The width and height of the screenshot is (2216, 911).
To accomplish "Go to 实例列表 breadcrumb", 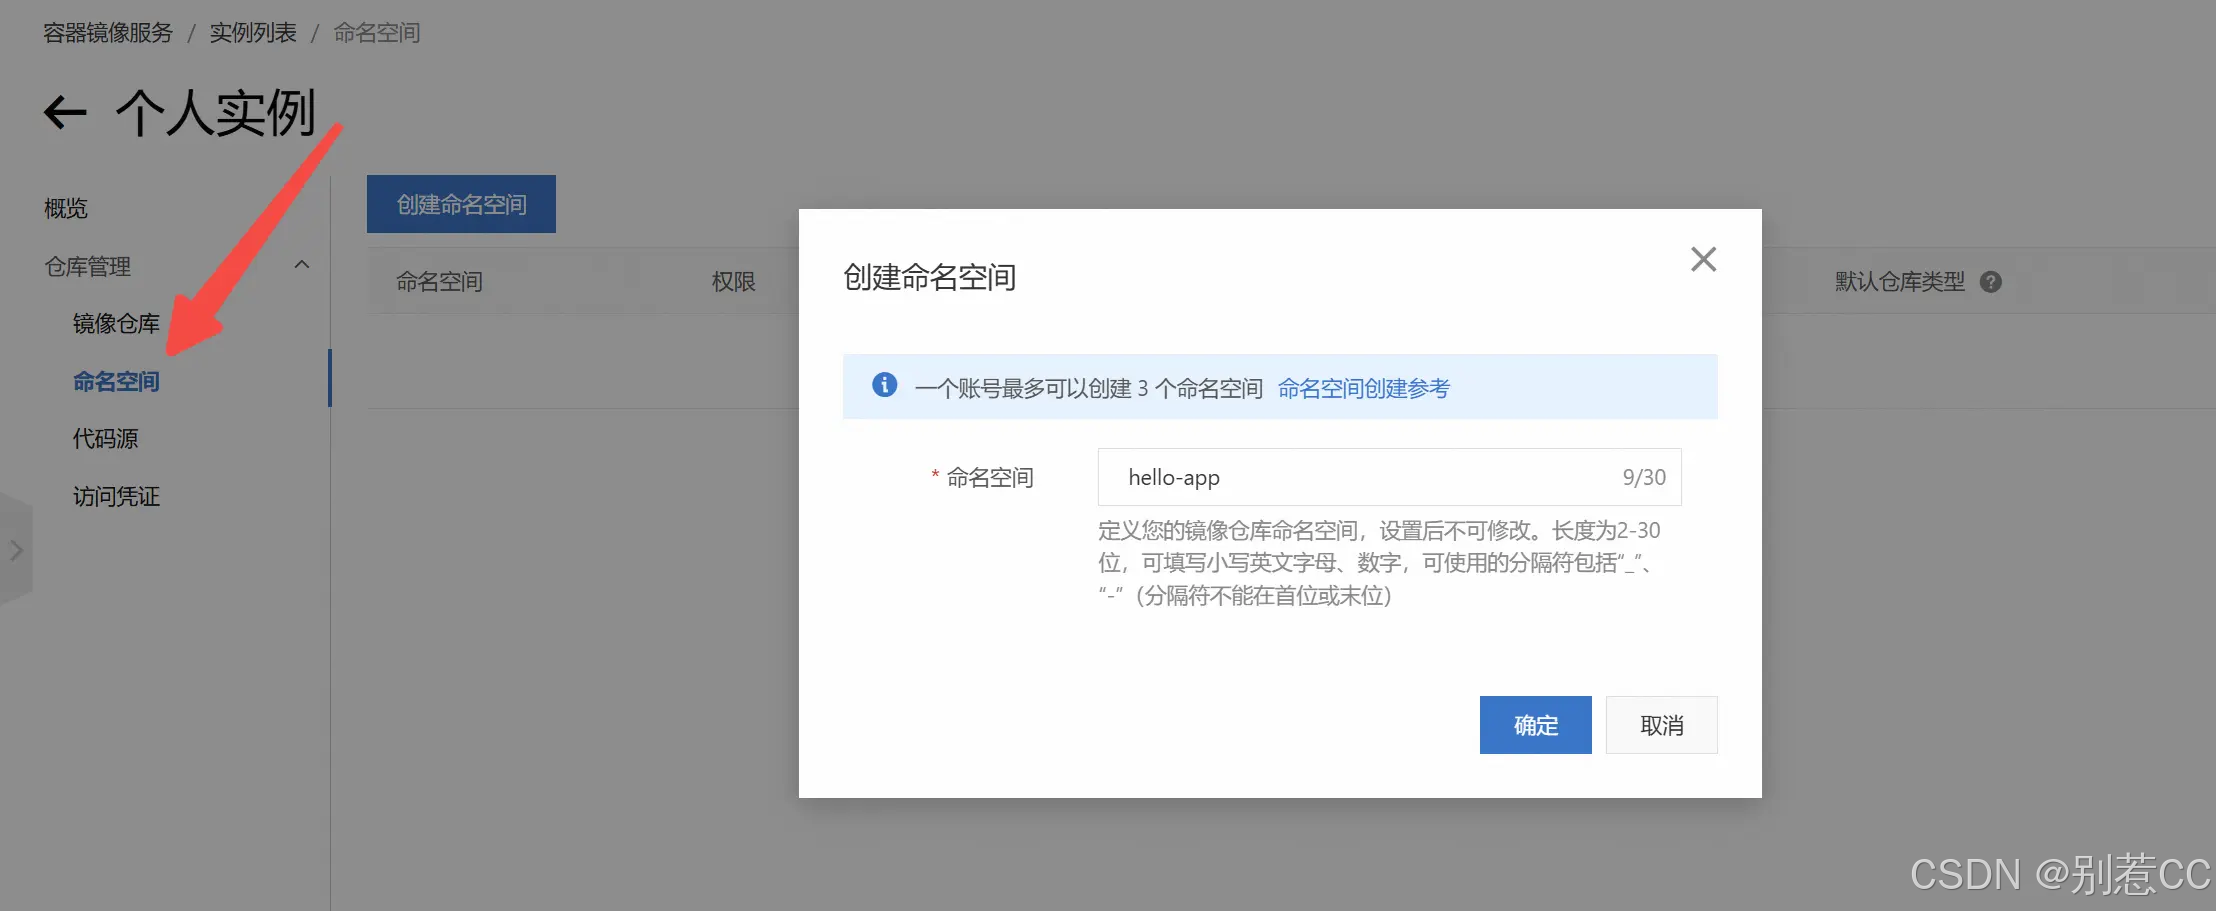I will click(x=253, y=33).
